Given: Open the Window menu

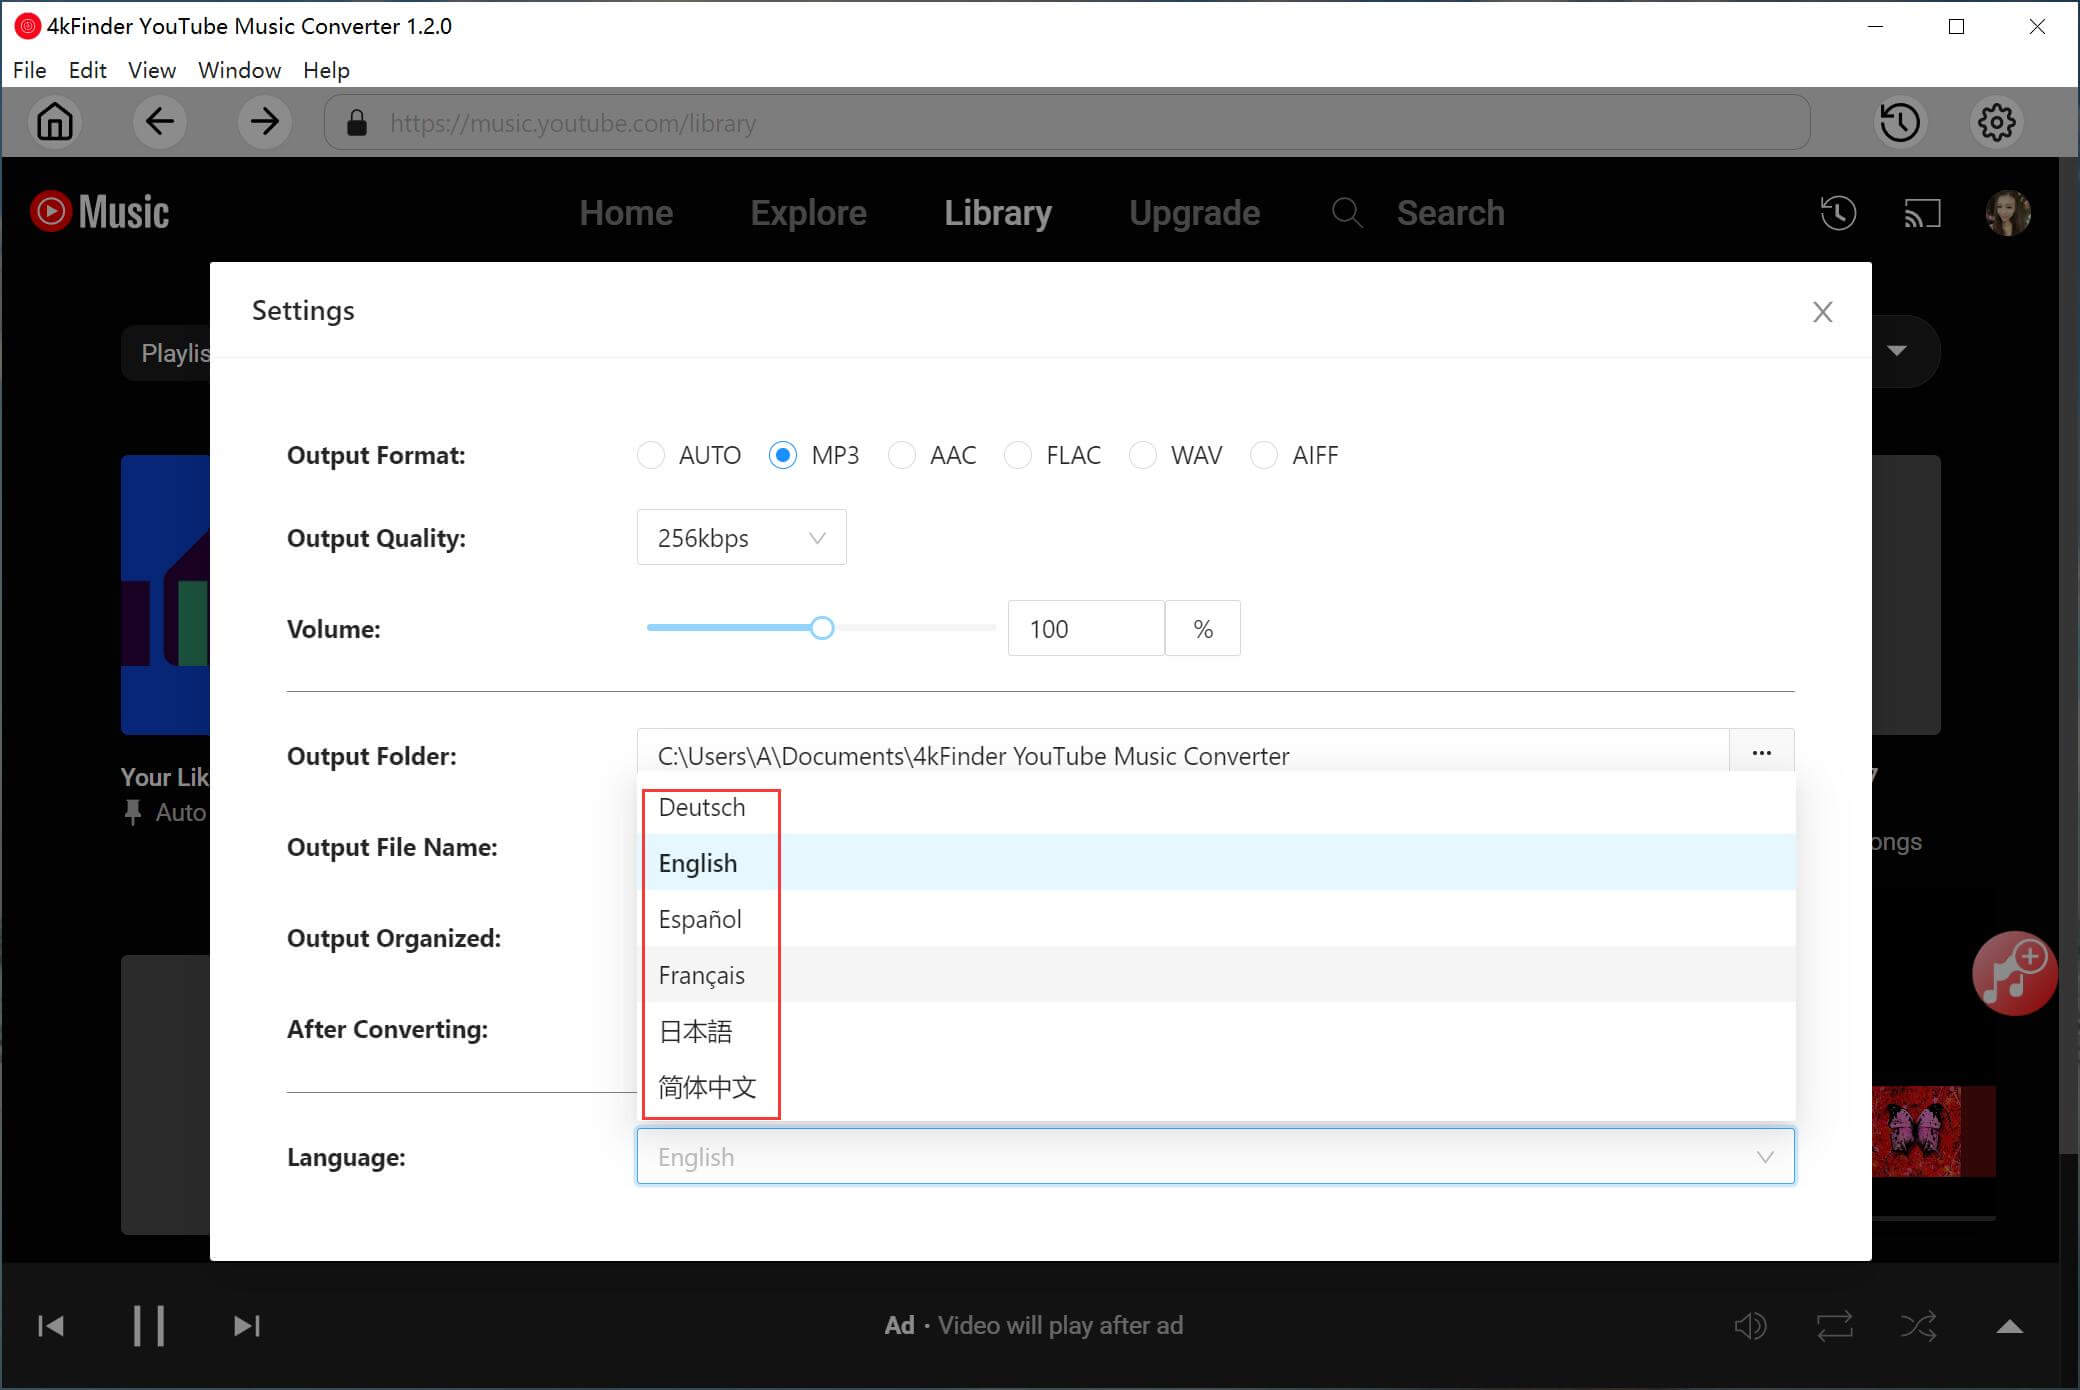Looking at the screenshot, I should tap(239, 70).
